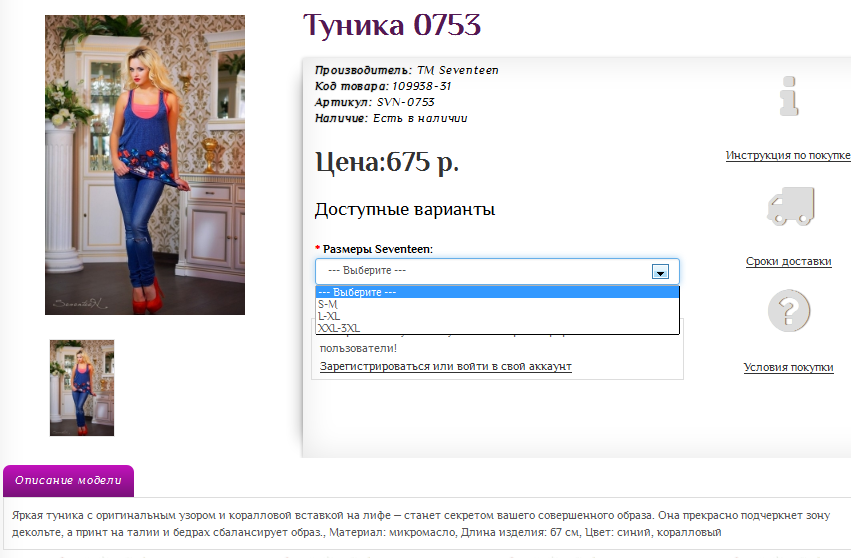Click the large tunic product photo
The image size is (851, 558).
(145, 164)
